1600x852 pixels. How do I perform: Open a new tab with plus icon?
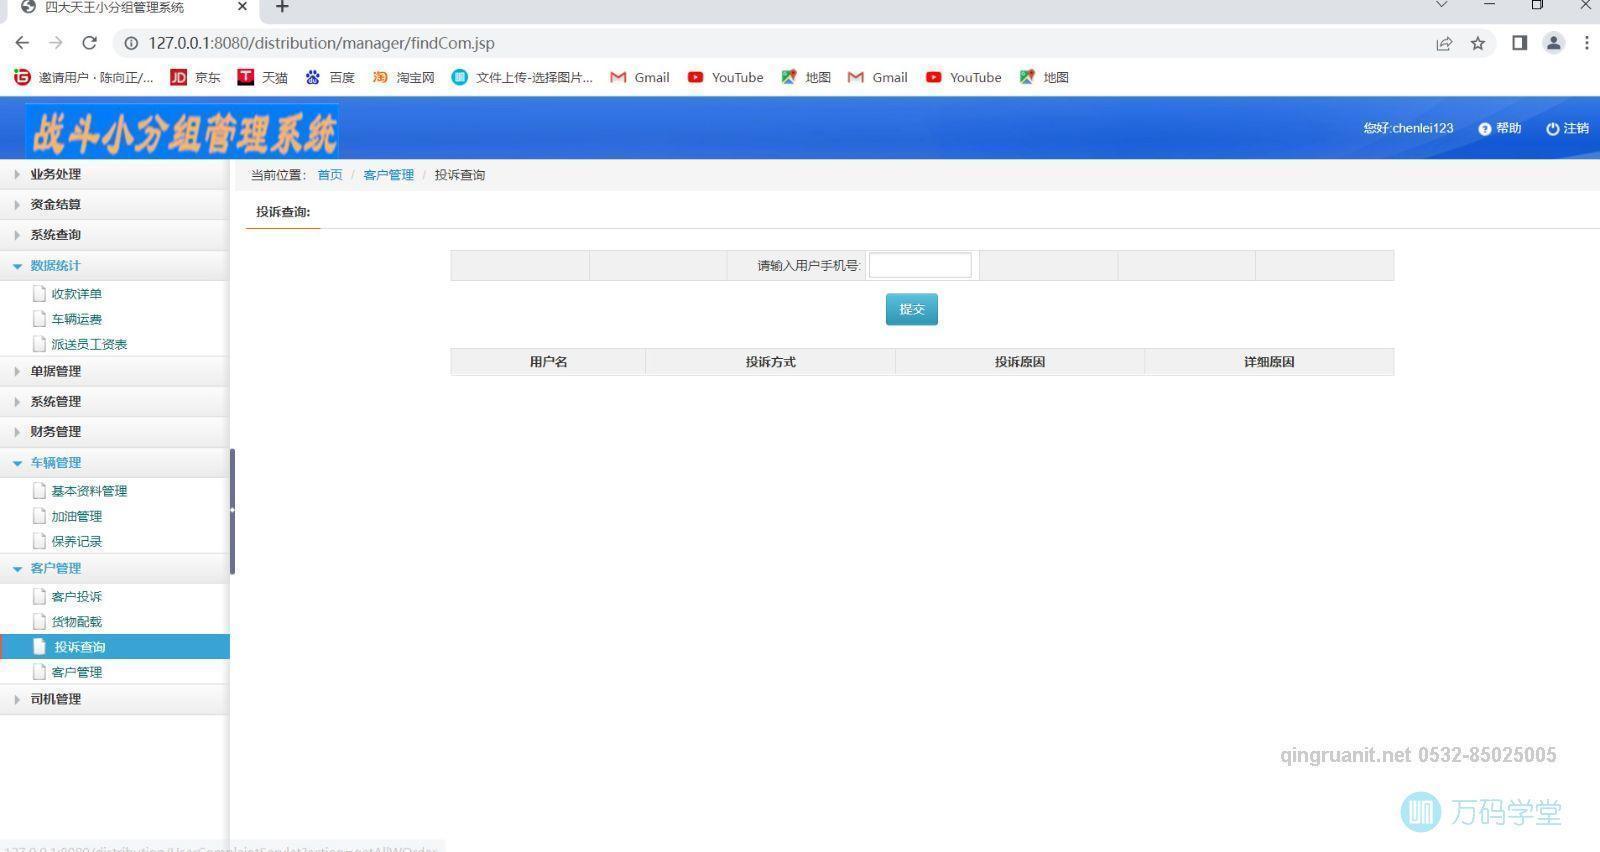coord(282,7)
